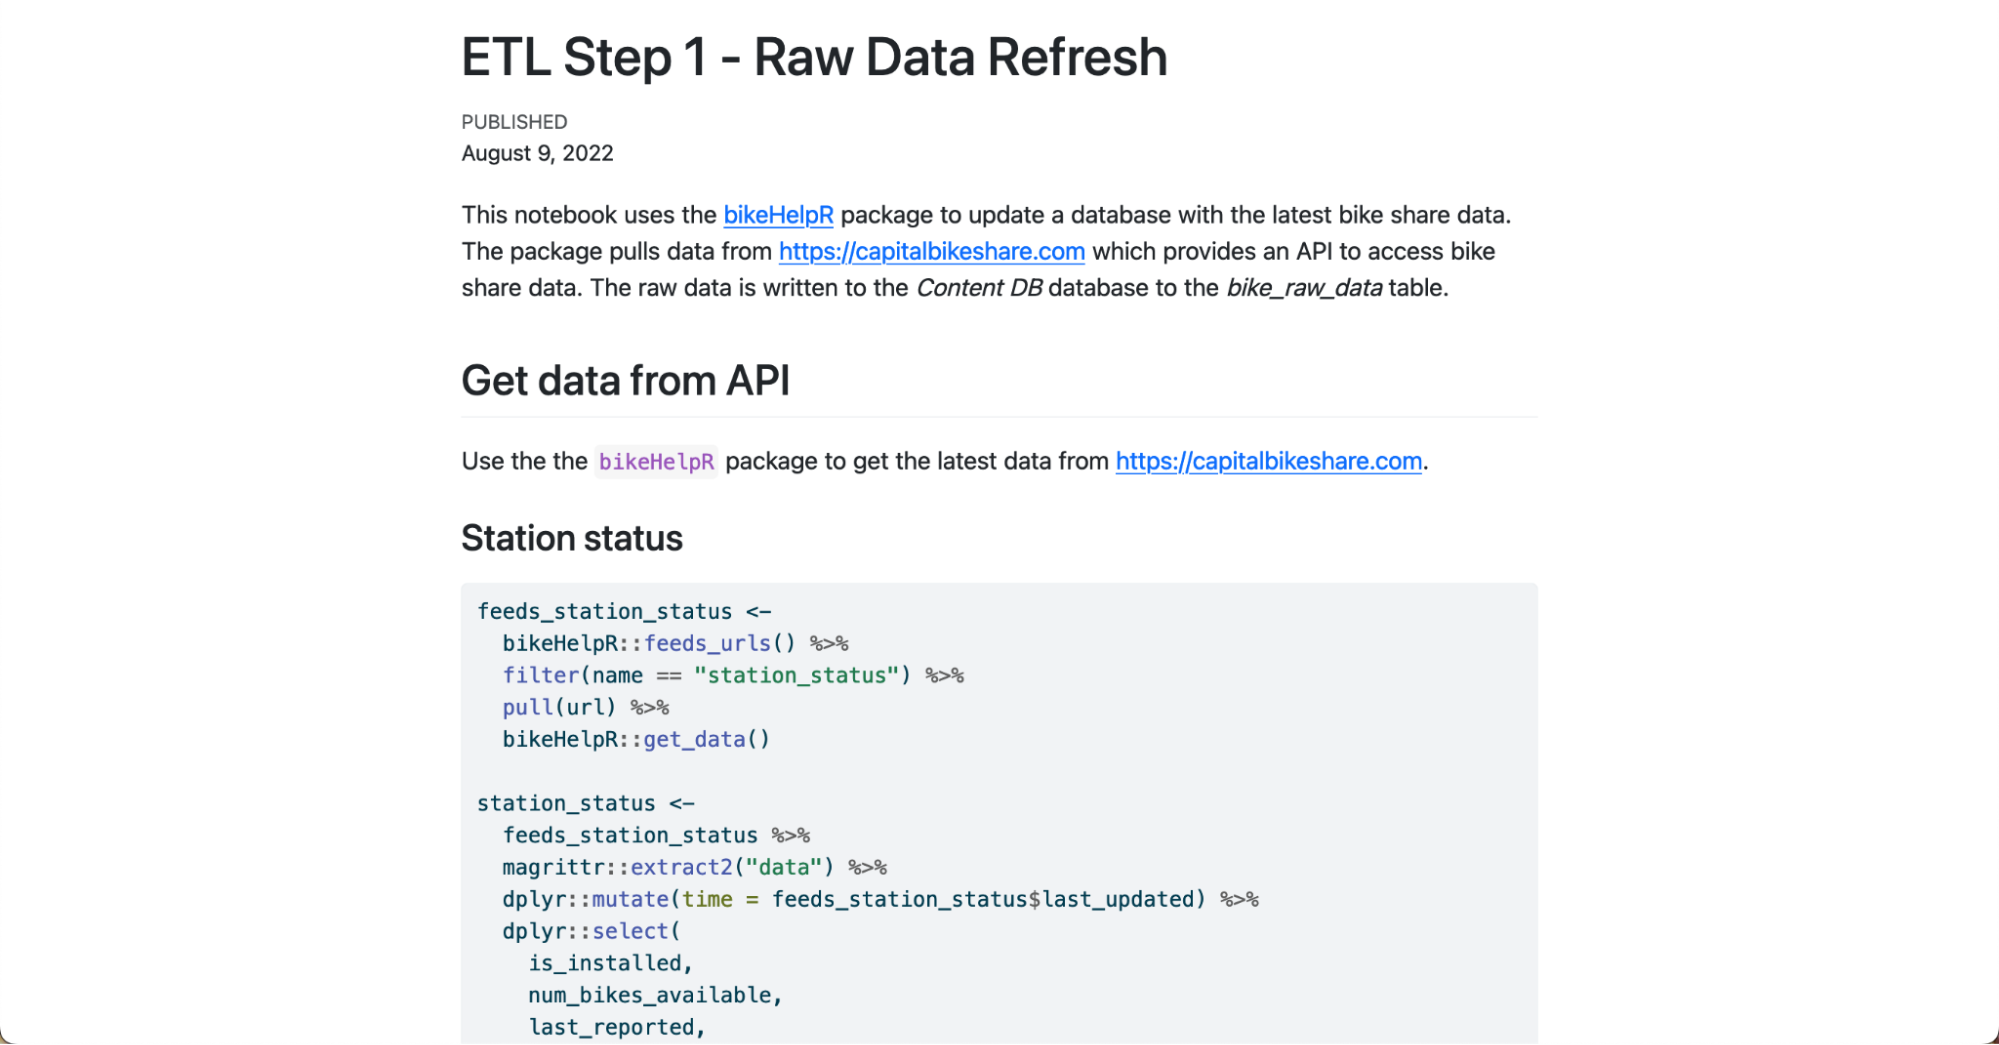This screenshot has width=1999, height=1045.
Task: Click the August 9, 2022 publish date
Action: coord(537,153)
